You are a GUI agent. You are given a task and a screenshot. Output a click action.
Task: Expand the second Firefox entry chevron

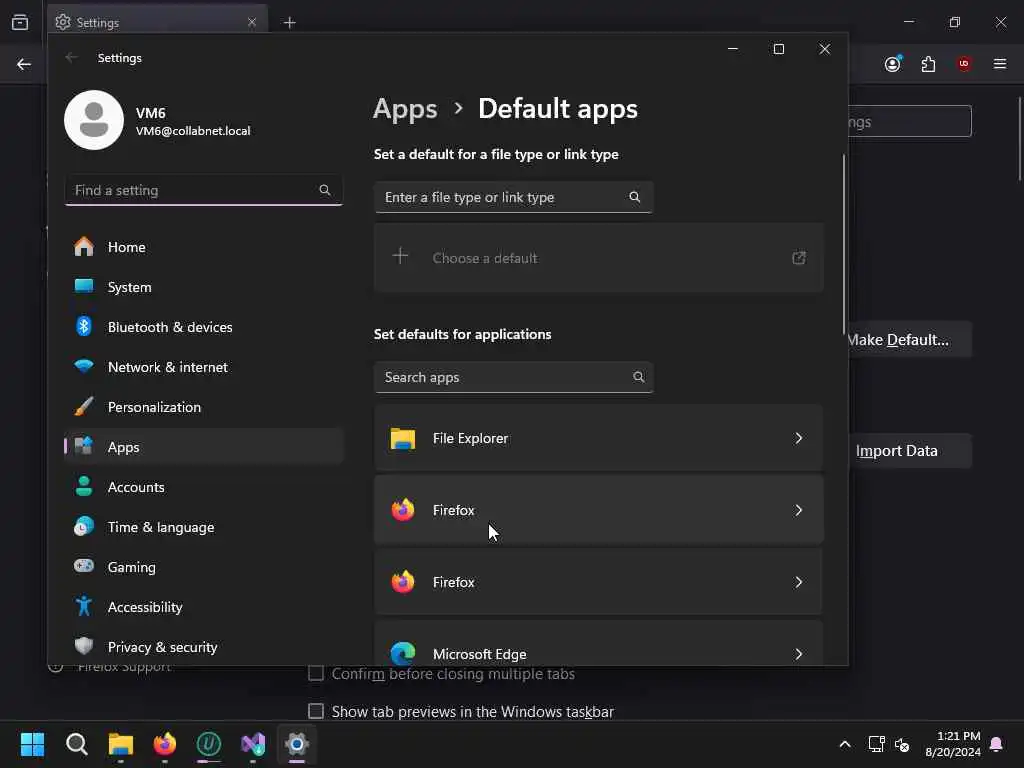799,582
